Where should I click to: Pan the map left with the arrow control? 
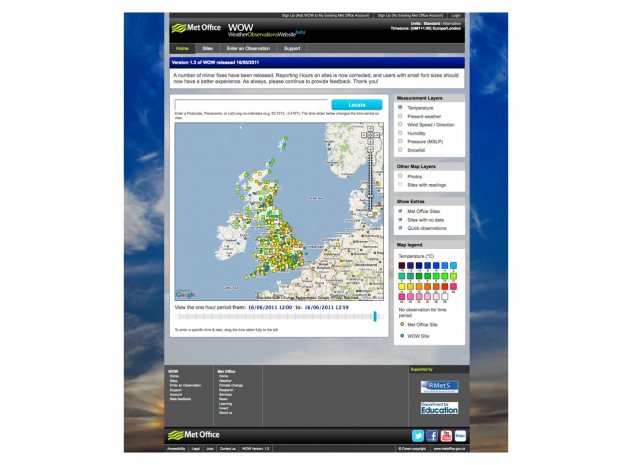pos(364,135)
